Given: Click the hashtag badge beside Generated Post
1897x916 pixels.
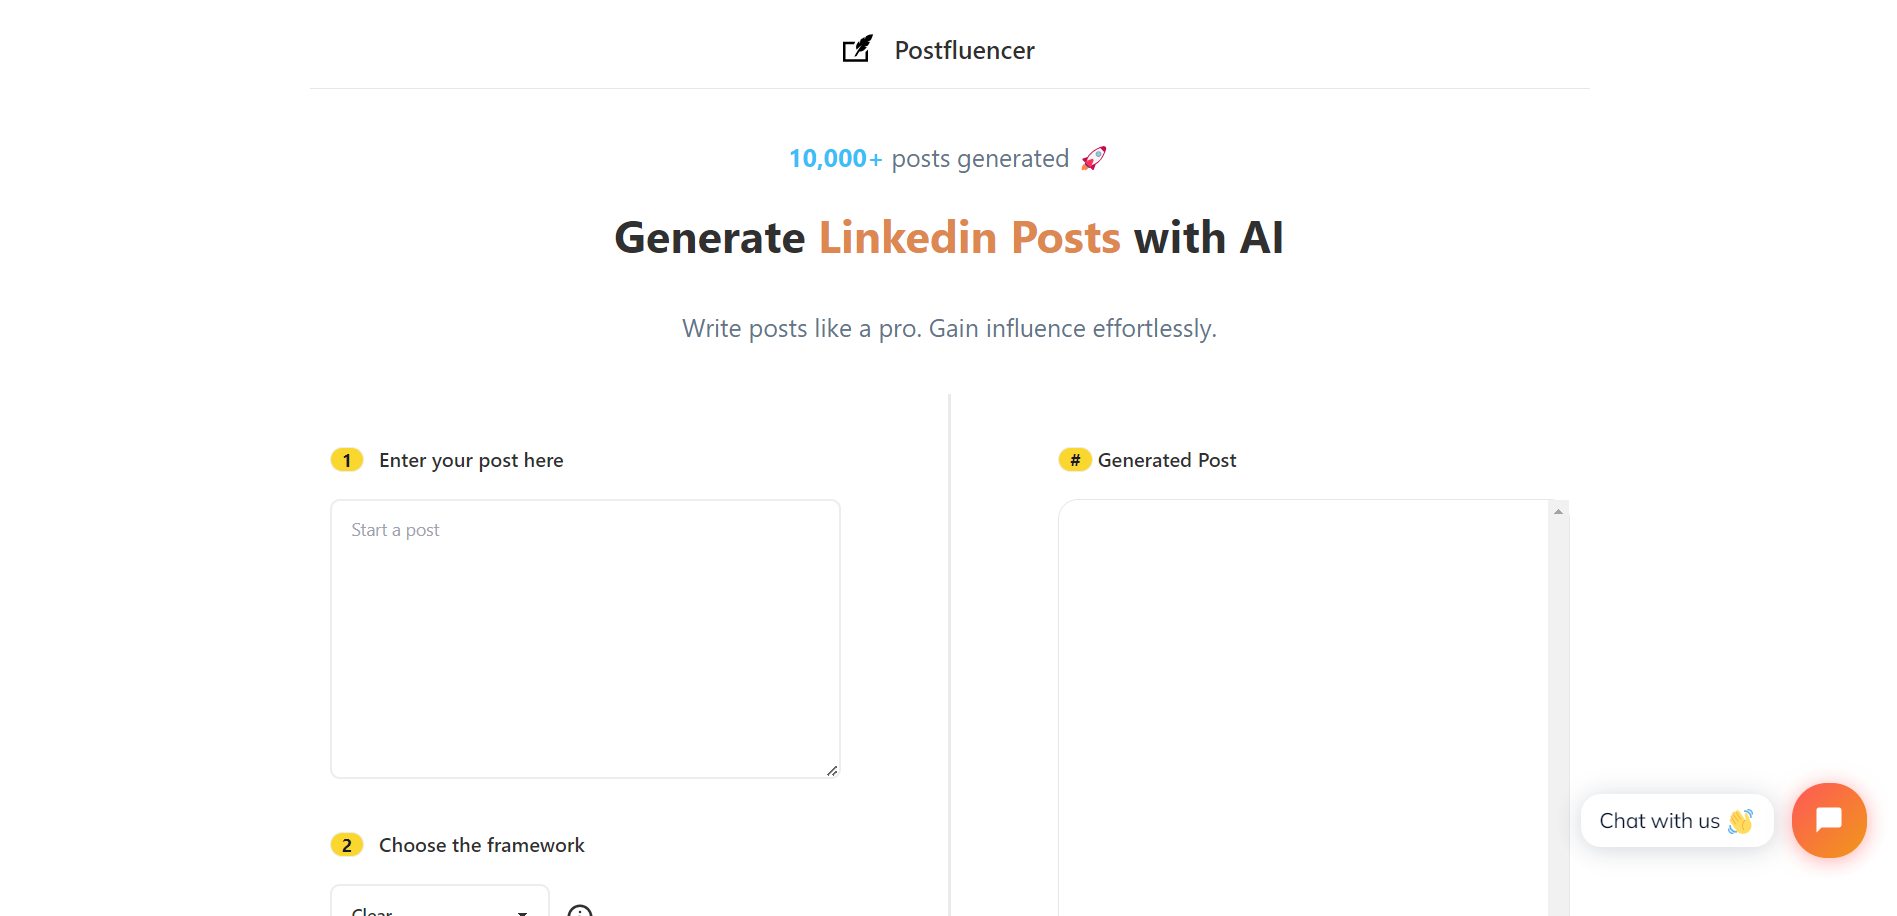Looking at the screenshot, I should (x=1074, y=460).
